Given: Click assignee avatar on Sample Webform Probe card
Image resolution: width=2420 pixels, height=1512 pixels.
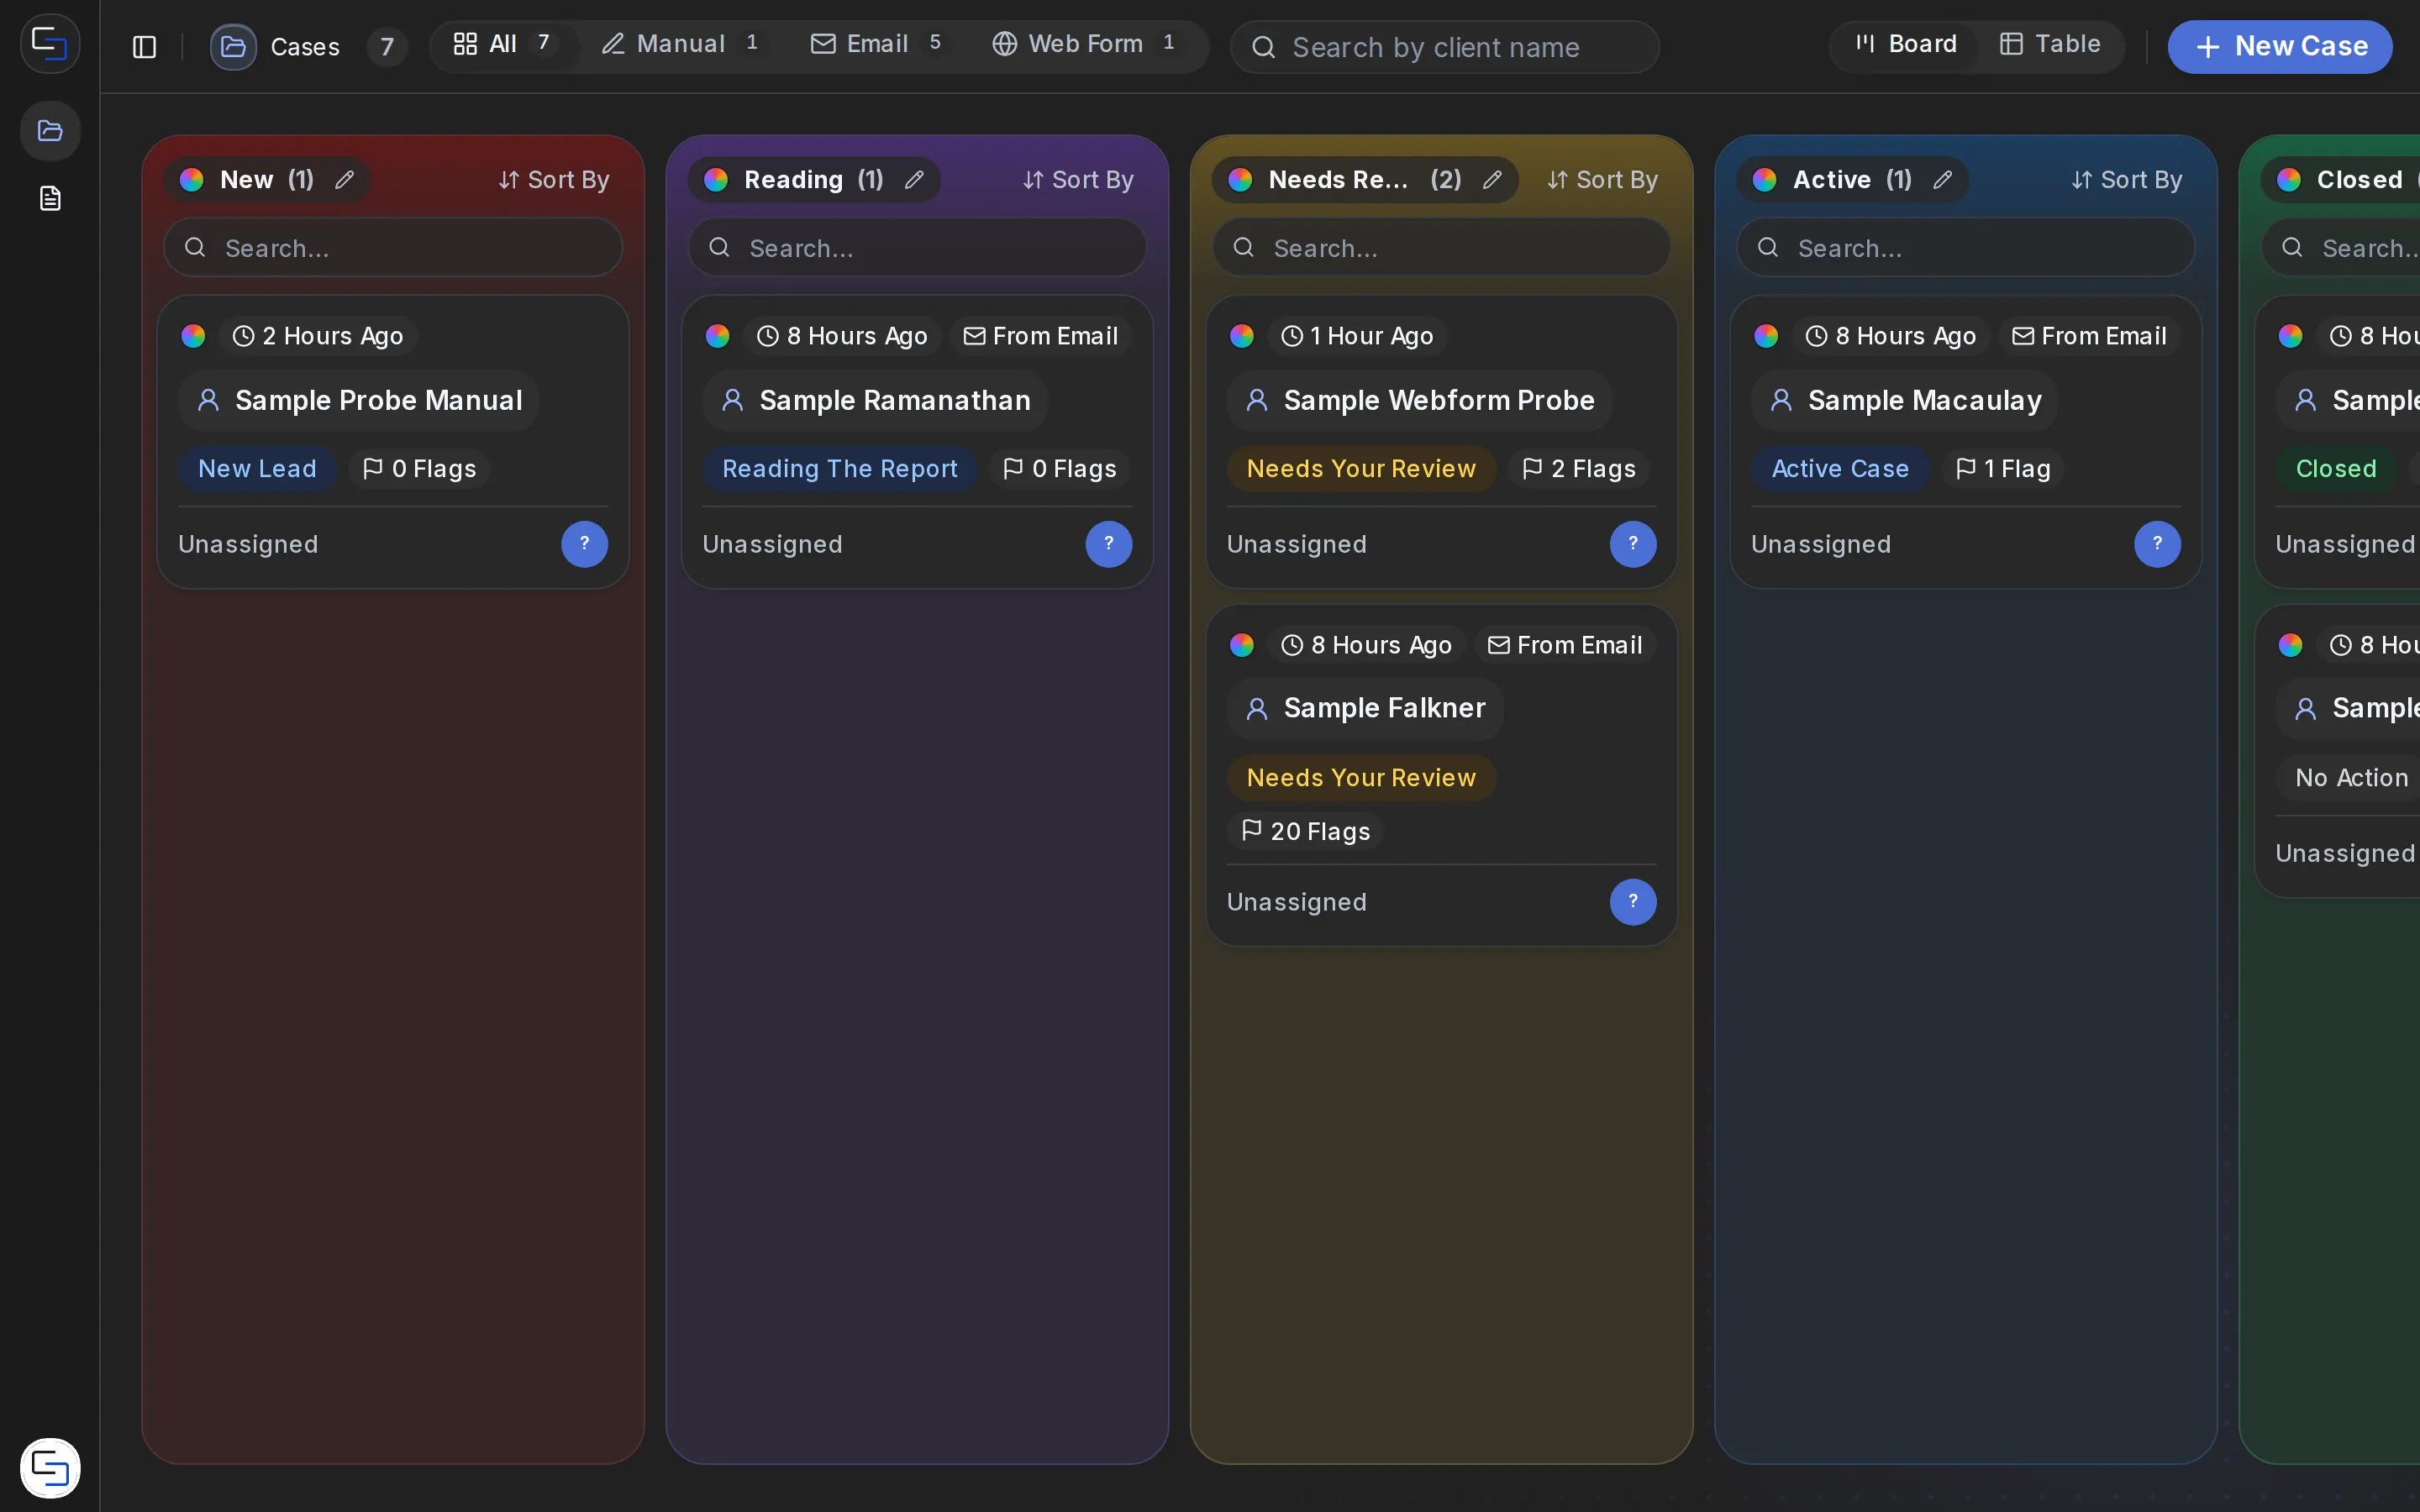Looking at the screenshot, I should coord(1632,544).
